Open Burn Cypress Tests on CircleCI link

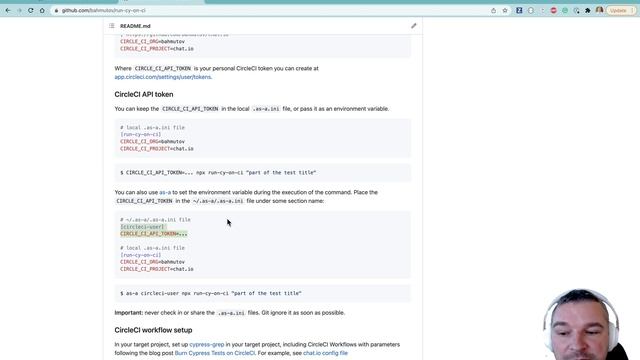(x=215, y=353)
